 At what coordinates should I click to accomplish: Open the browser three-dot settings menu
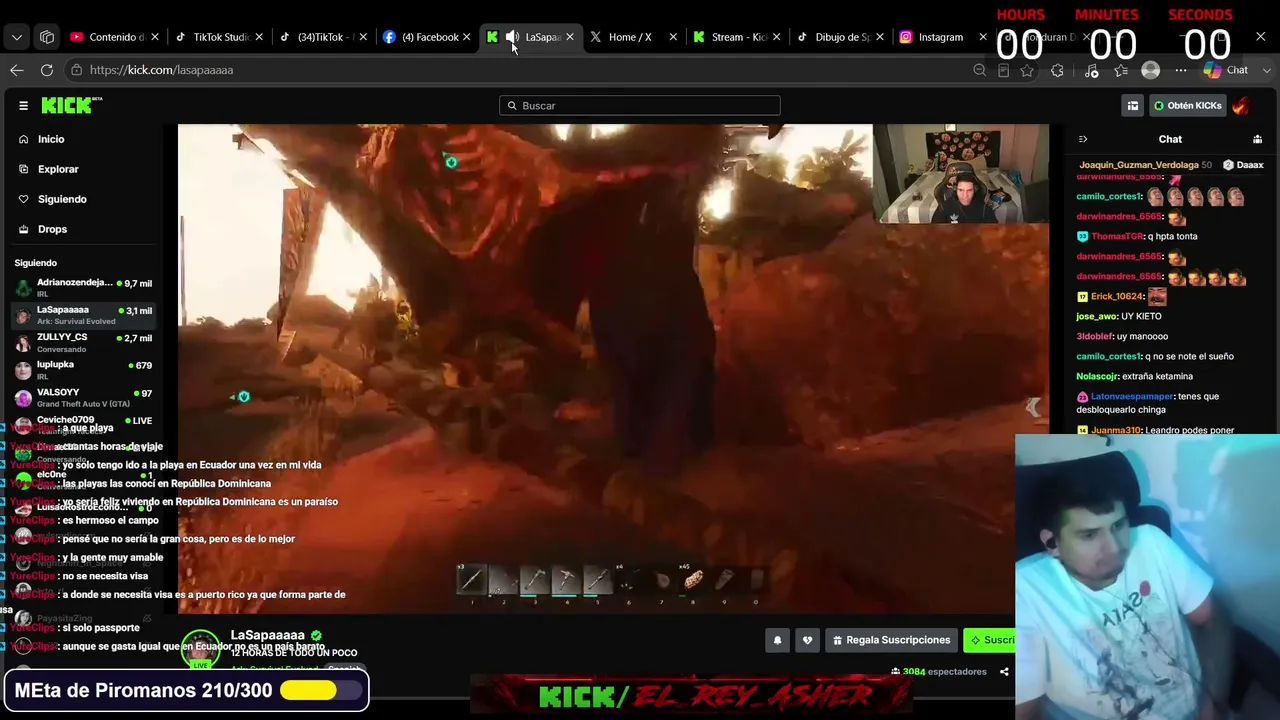(1181, 70)
